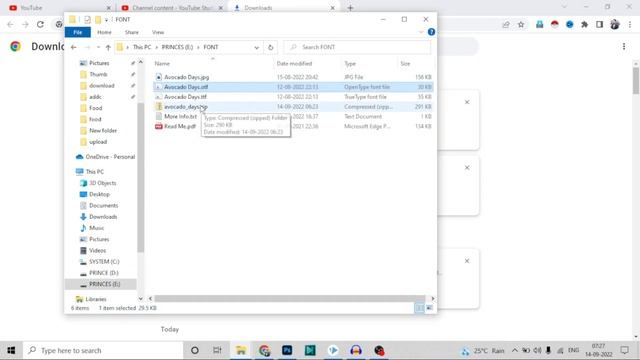The image size is (640, 360).
Task: Click Properties icon in Explorer title bar
Action: coord(87,20)
